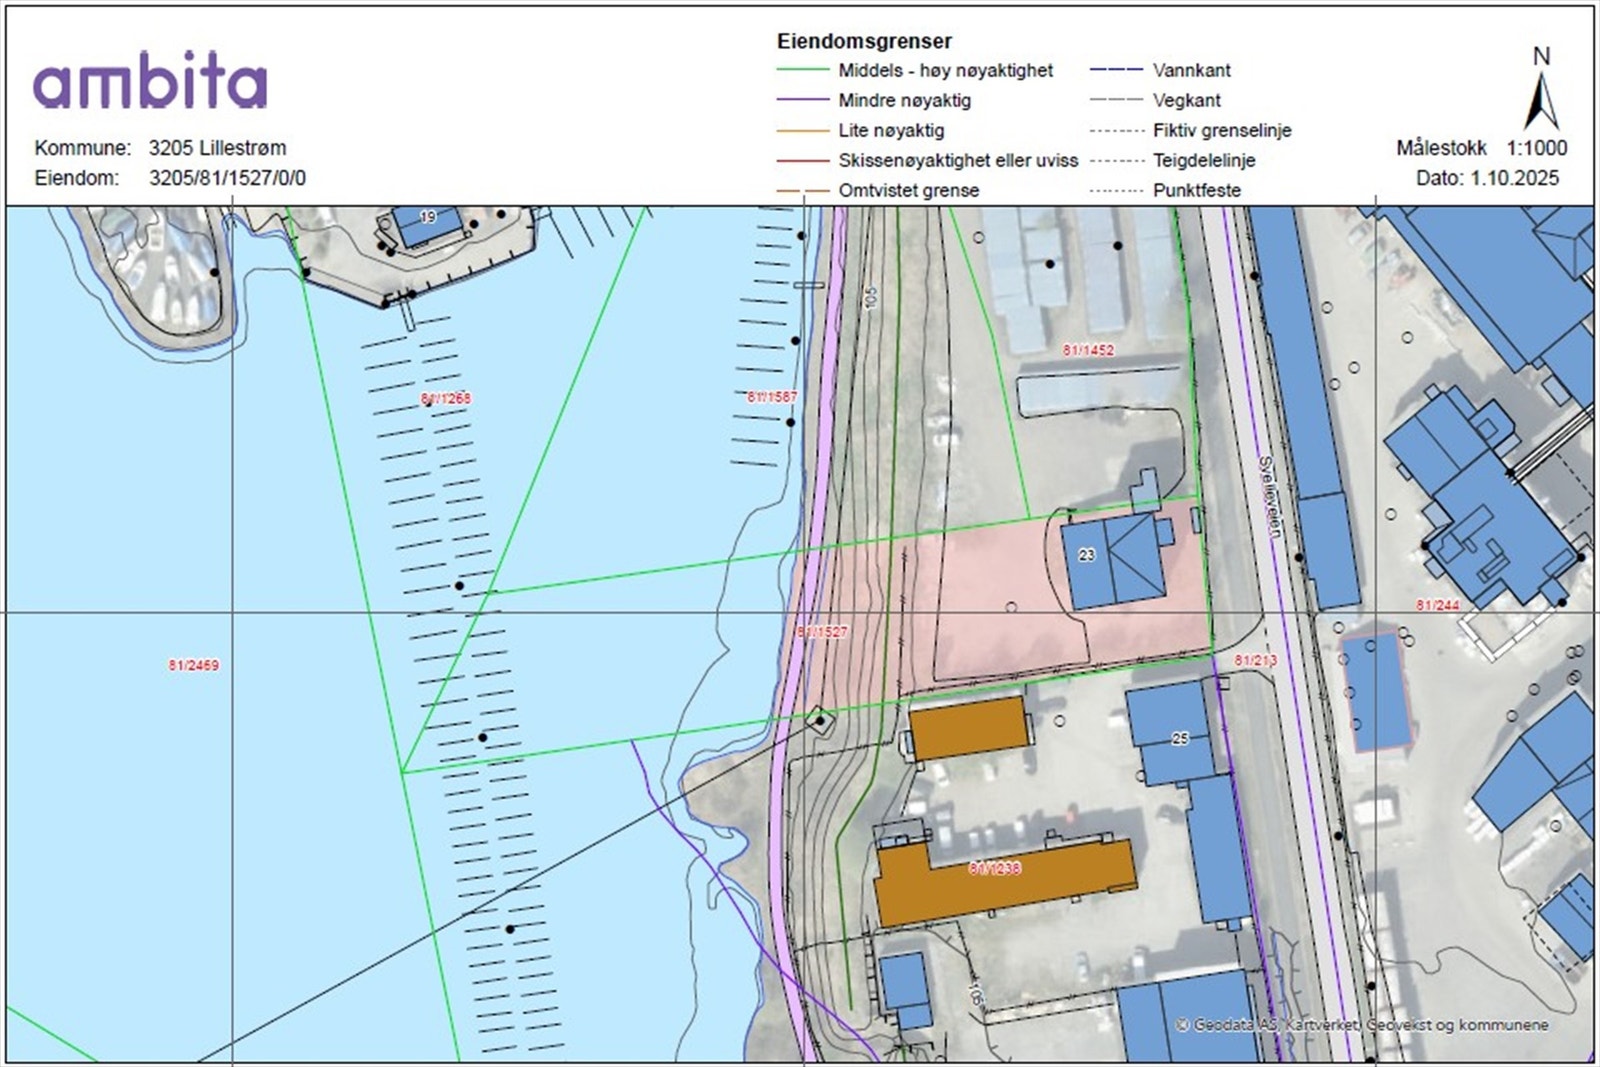Viewport: 1600px width, 1067px height.
Task: Click the dotted Fiktiv grenselinje line sample
Action: 1116,130
